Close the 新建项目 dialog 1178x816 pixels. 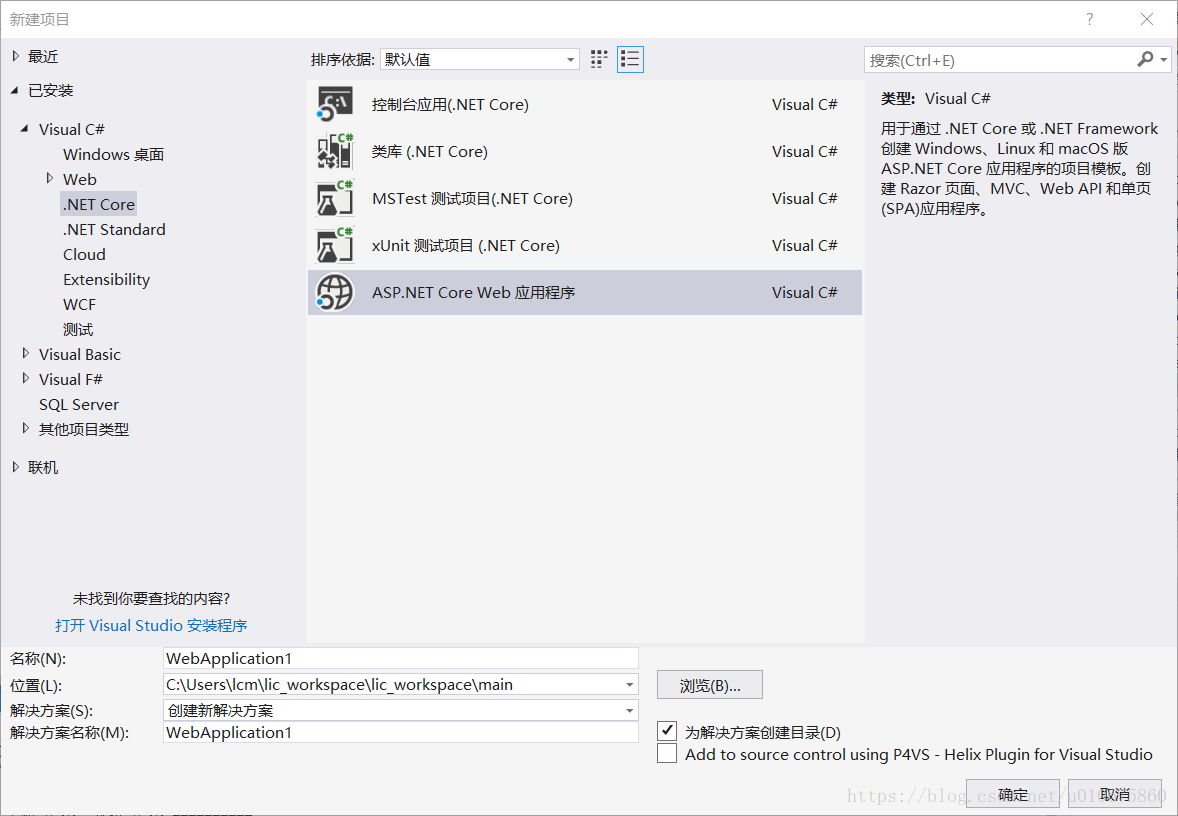(x=1146, y=19)
